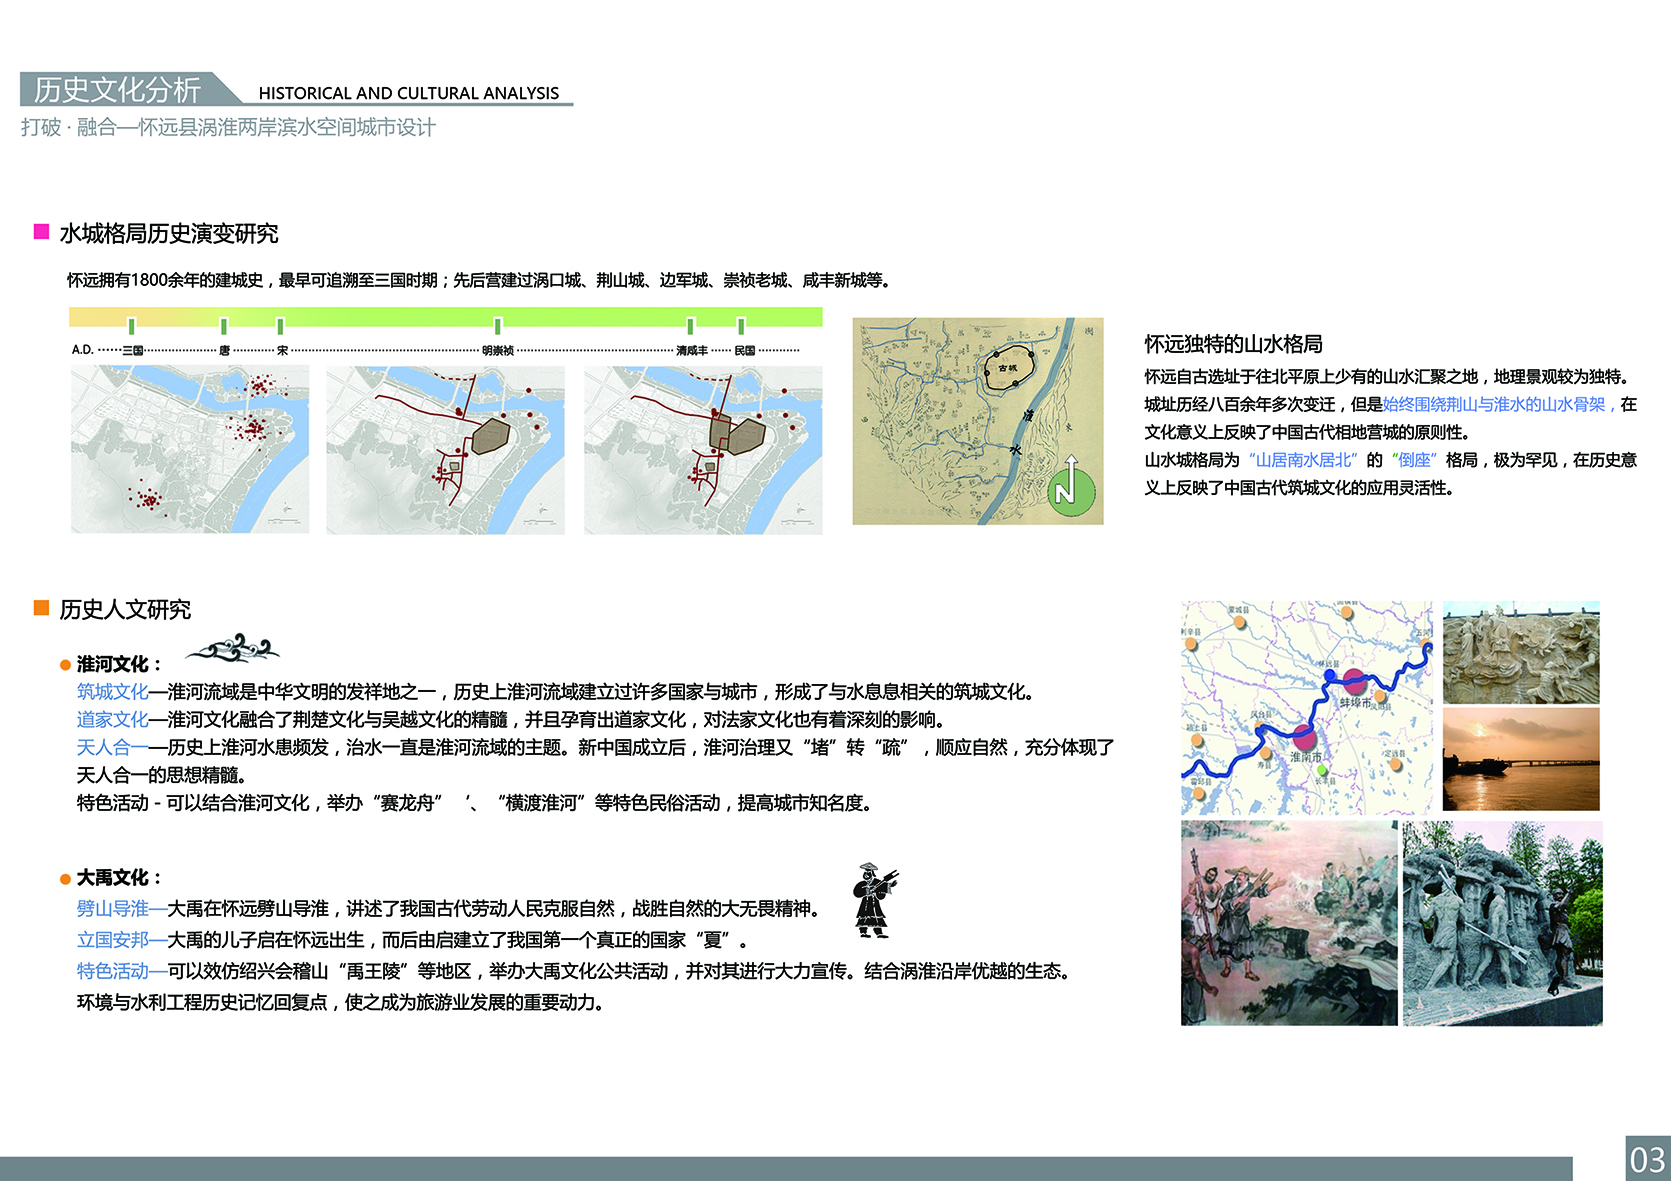Open the sunset river bridge photo
1671x1181 pixels.
(x=1521, y=759)
